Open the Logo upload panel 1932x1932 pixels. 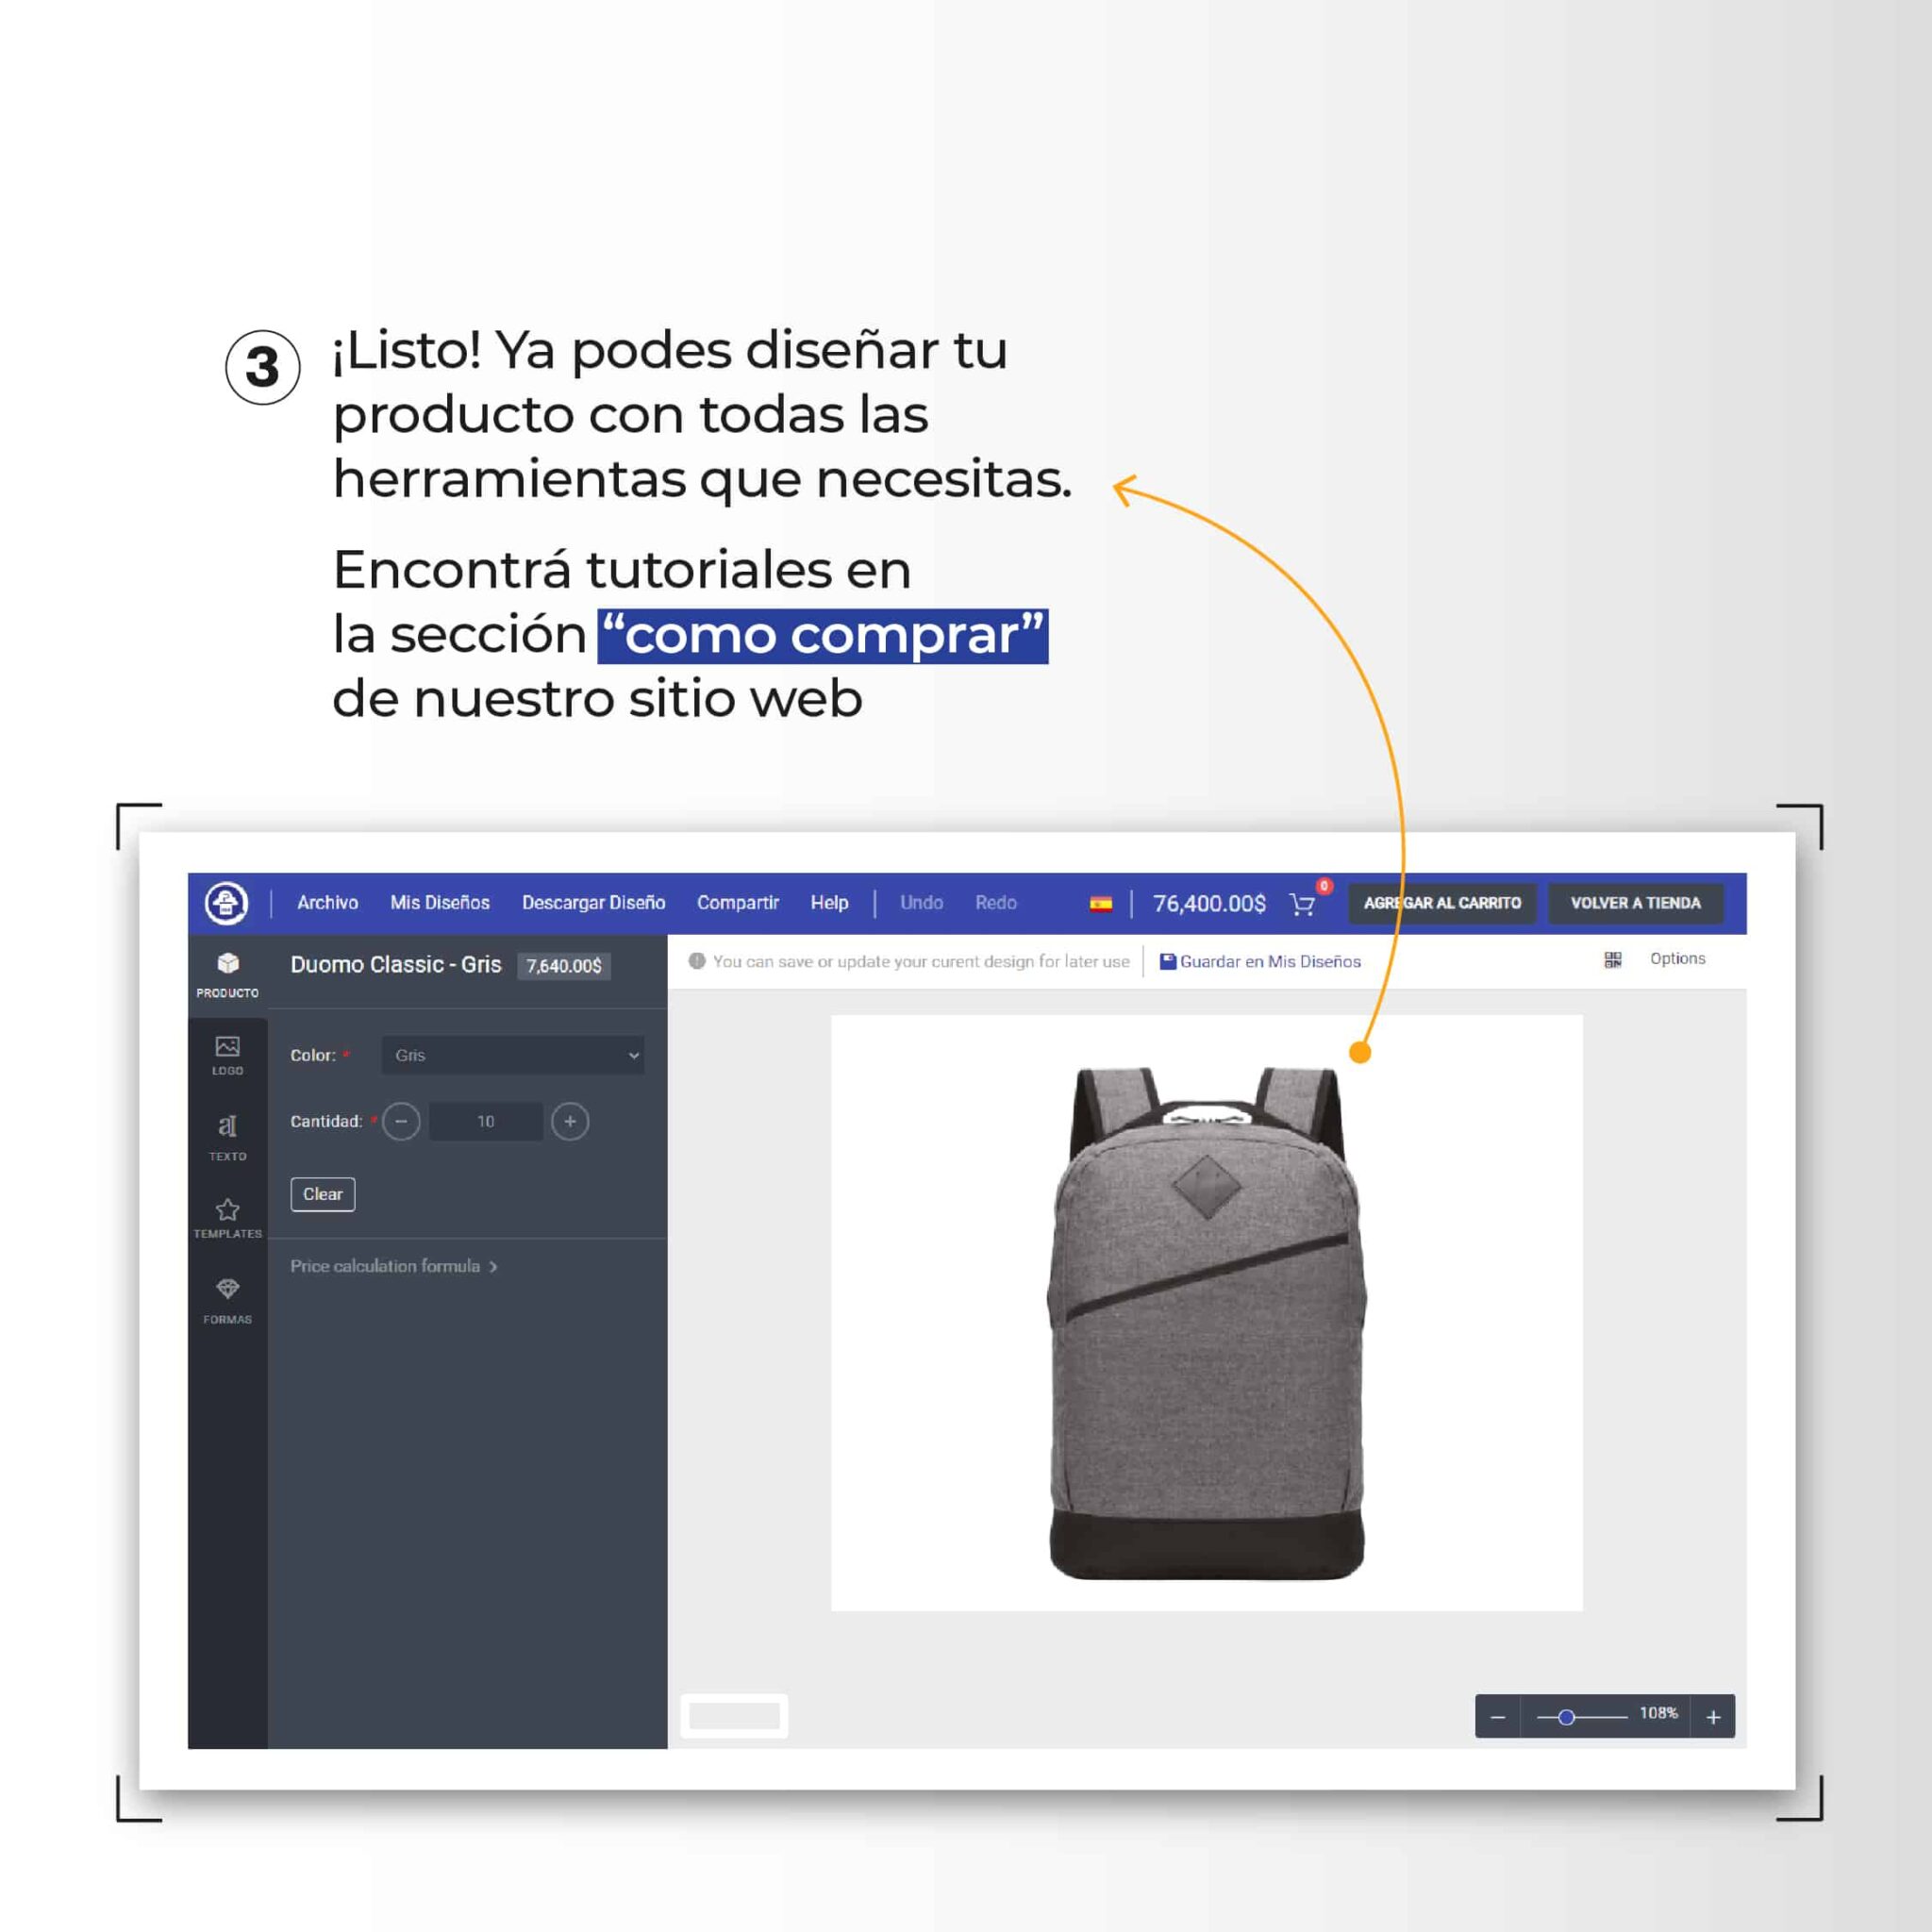point(227,1055)
